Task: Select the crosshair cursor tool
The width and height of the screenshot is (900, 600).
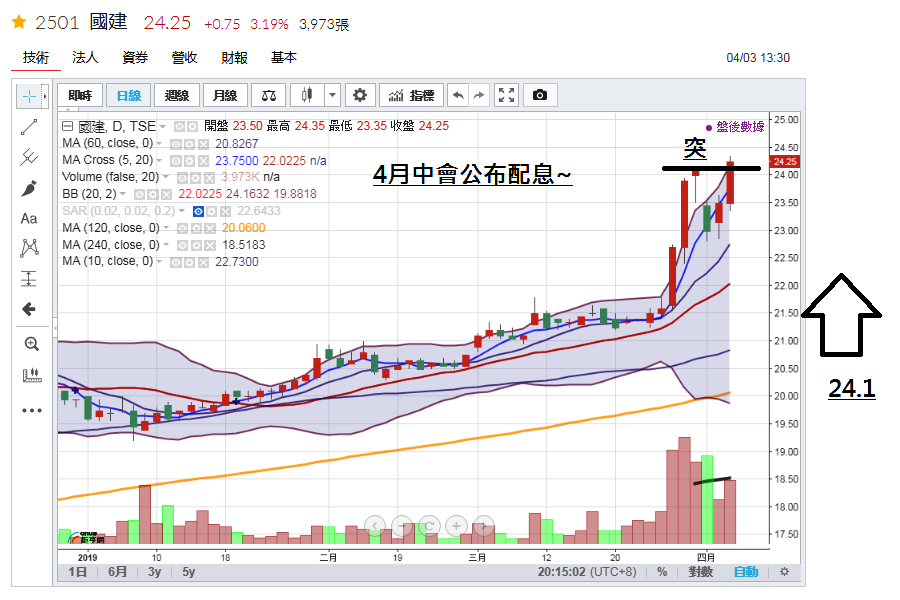Action: coord(29,96)
